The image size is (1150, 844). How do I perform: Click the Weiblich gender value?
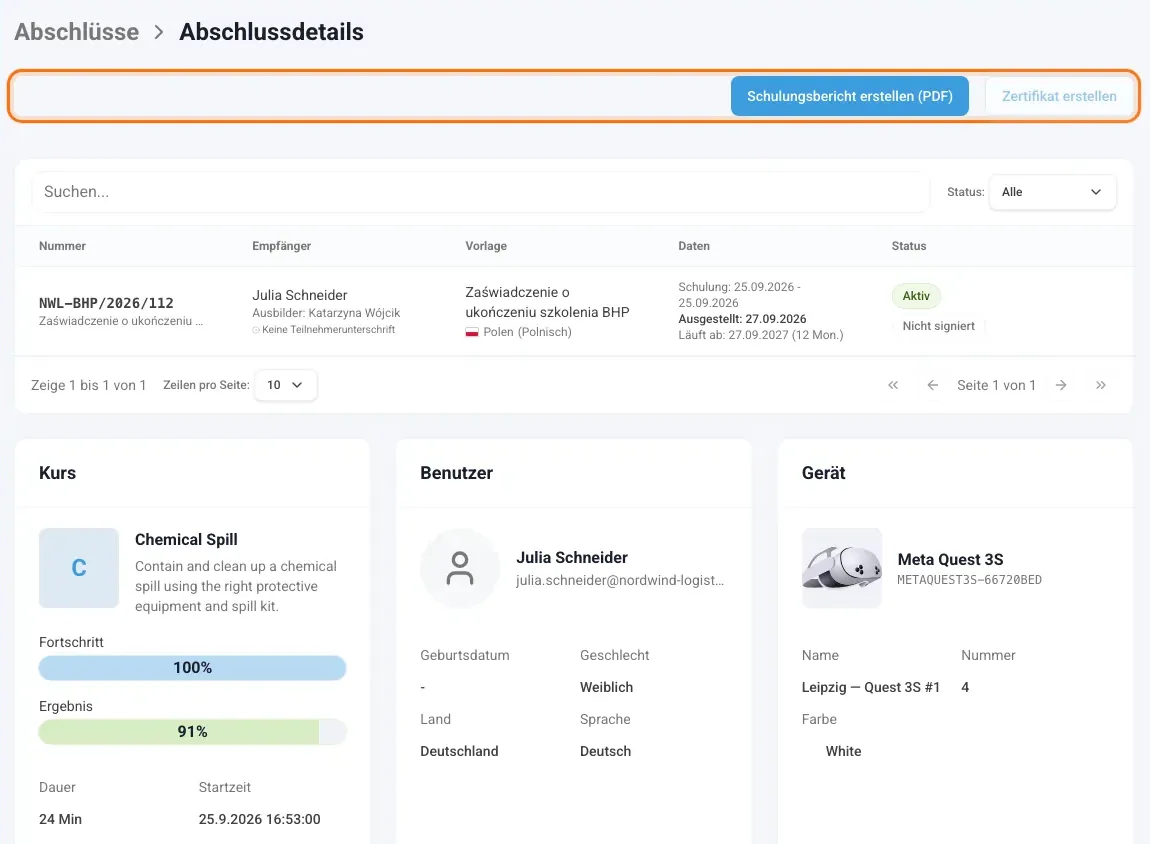click(x=606, y=687)
